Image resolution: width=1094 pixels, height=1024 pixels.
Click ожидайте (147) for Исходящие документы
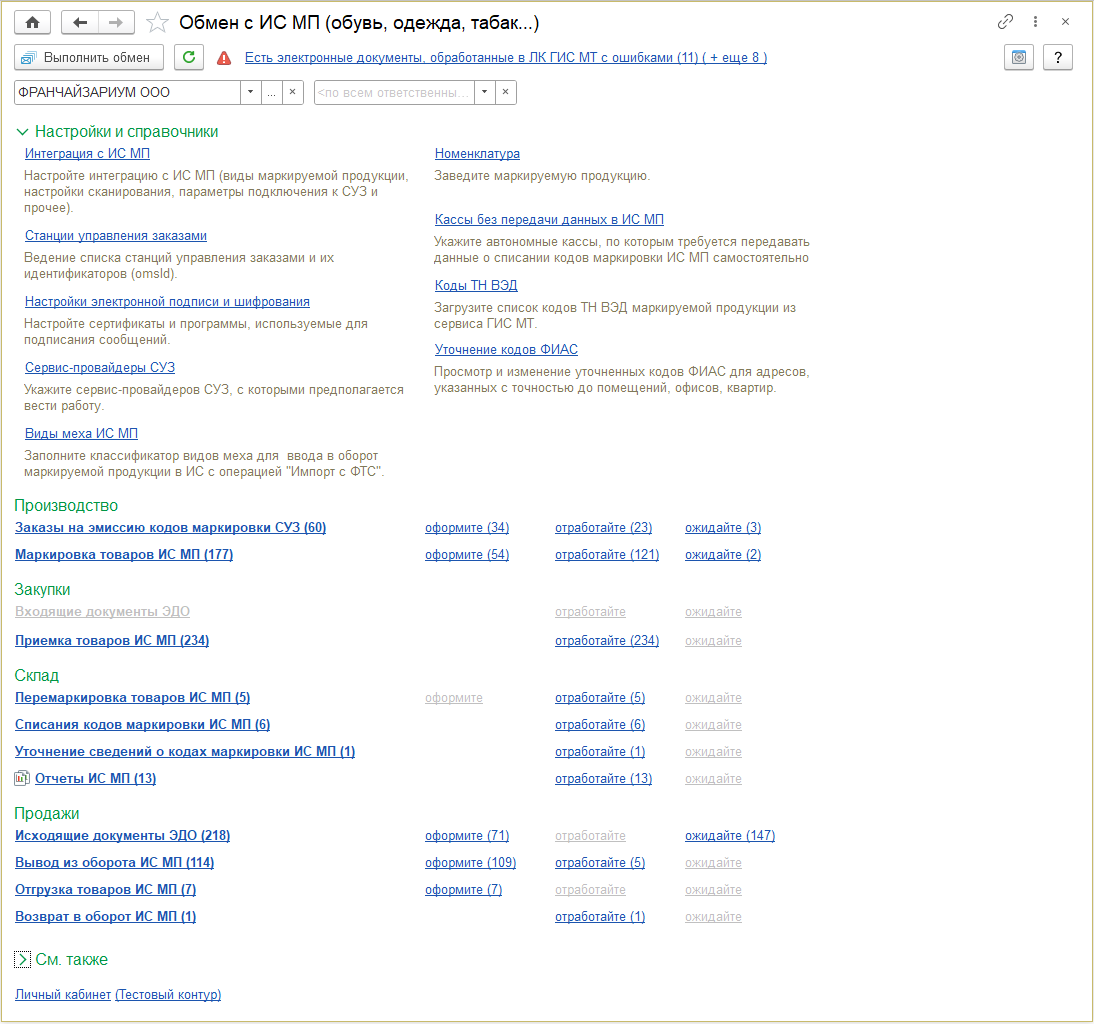click(730, 836)
